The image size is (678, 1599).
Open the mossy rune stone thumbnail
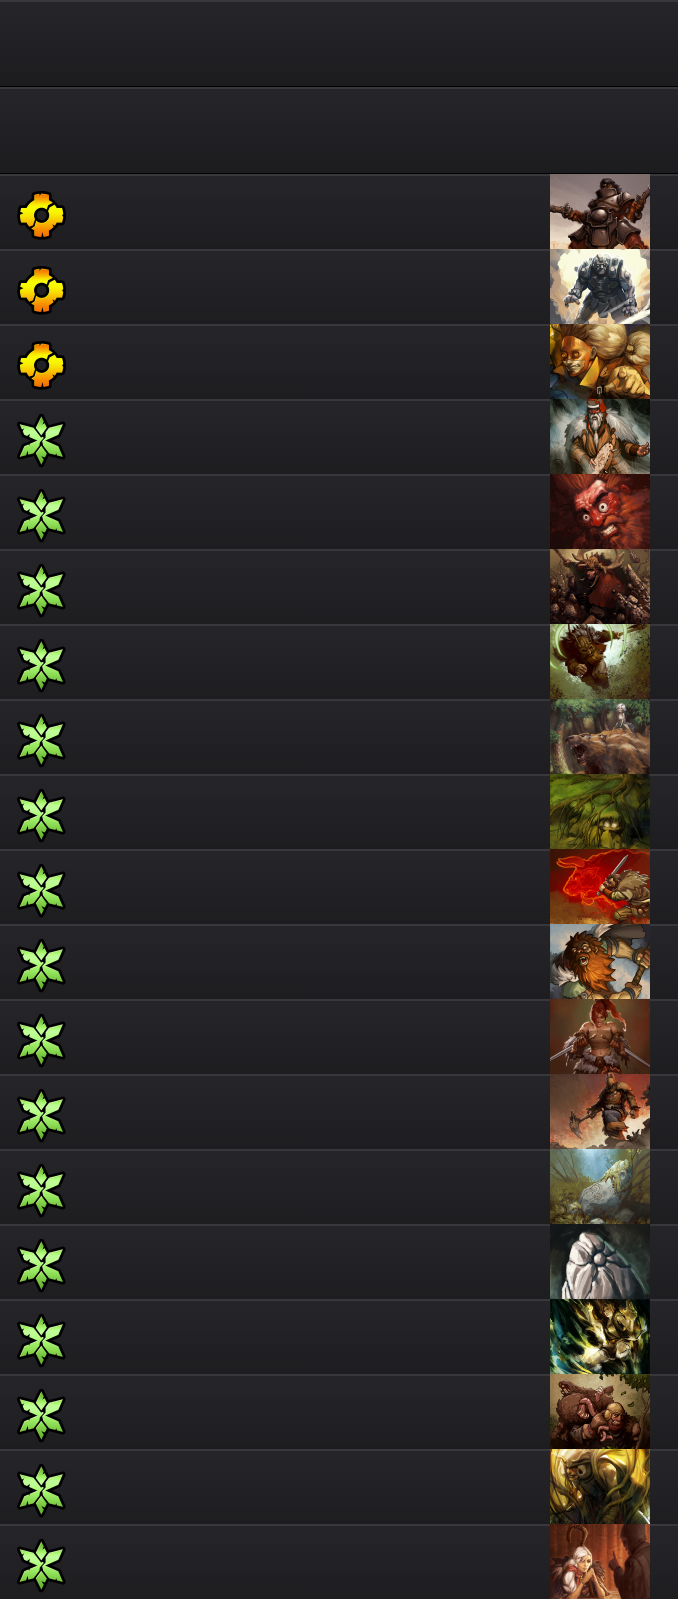[x=600, y=1187]
